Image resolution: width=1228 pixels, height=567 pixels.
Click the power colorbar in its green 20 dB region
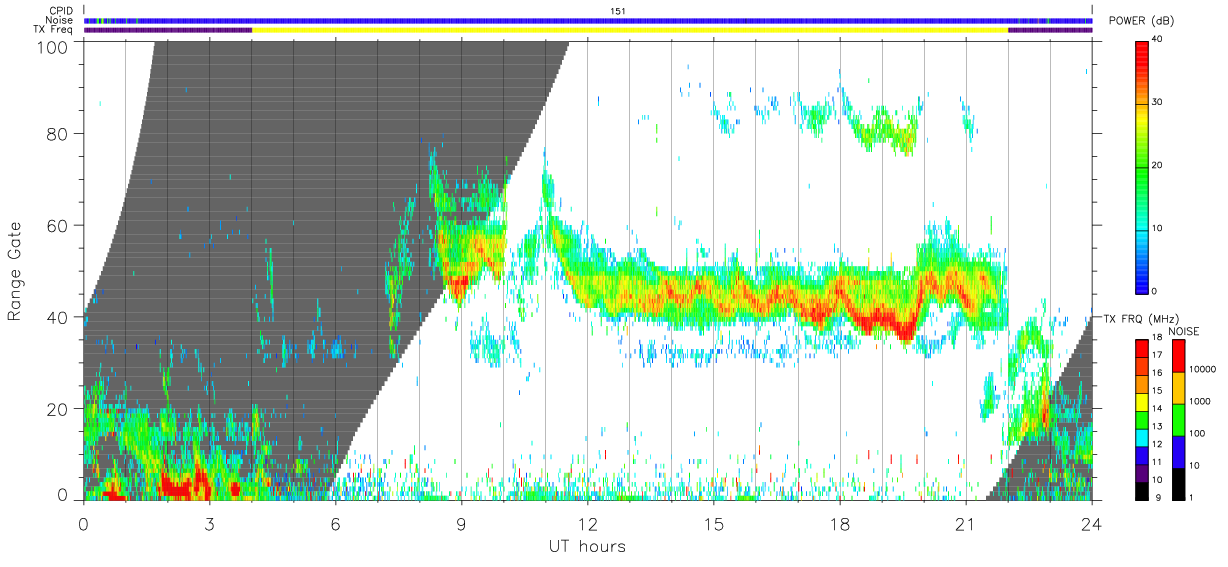point(1142,166)
